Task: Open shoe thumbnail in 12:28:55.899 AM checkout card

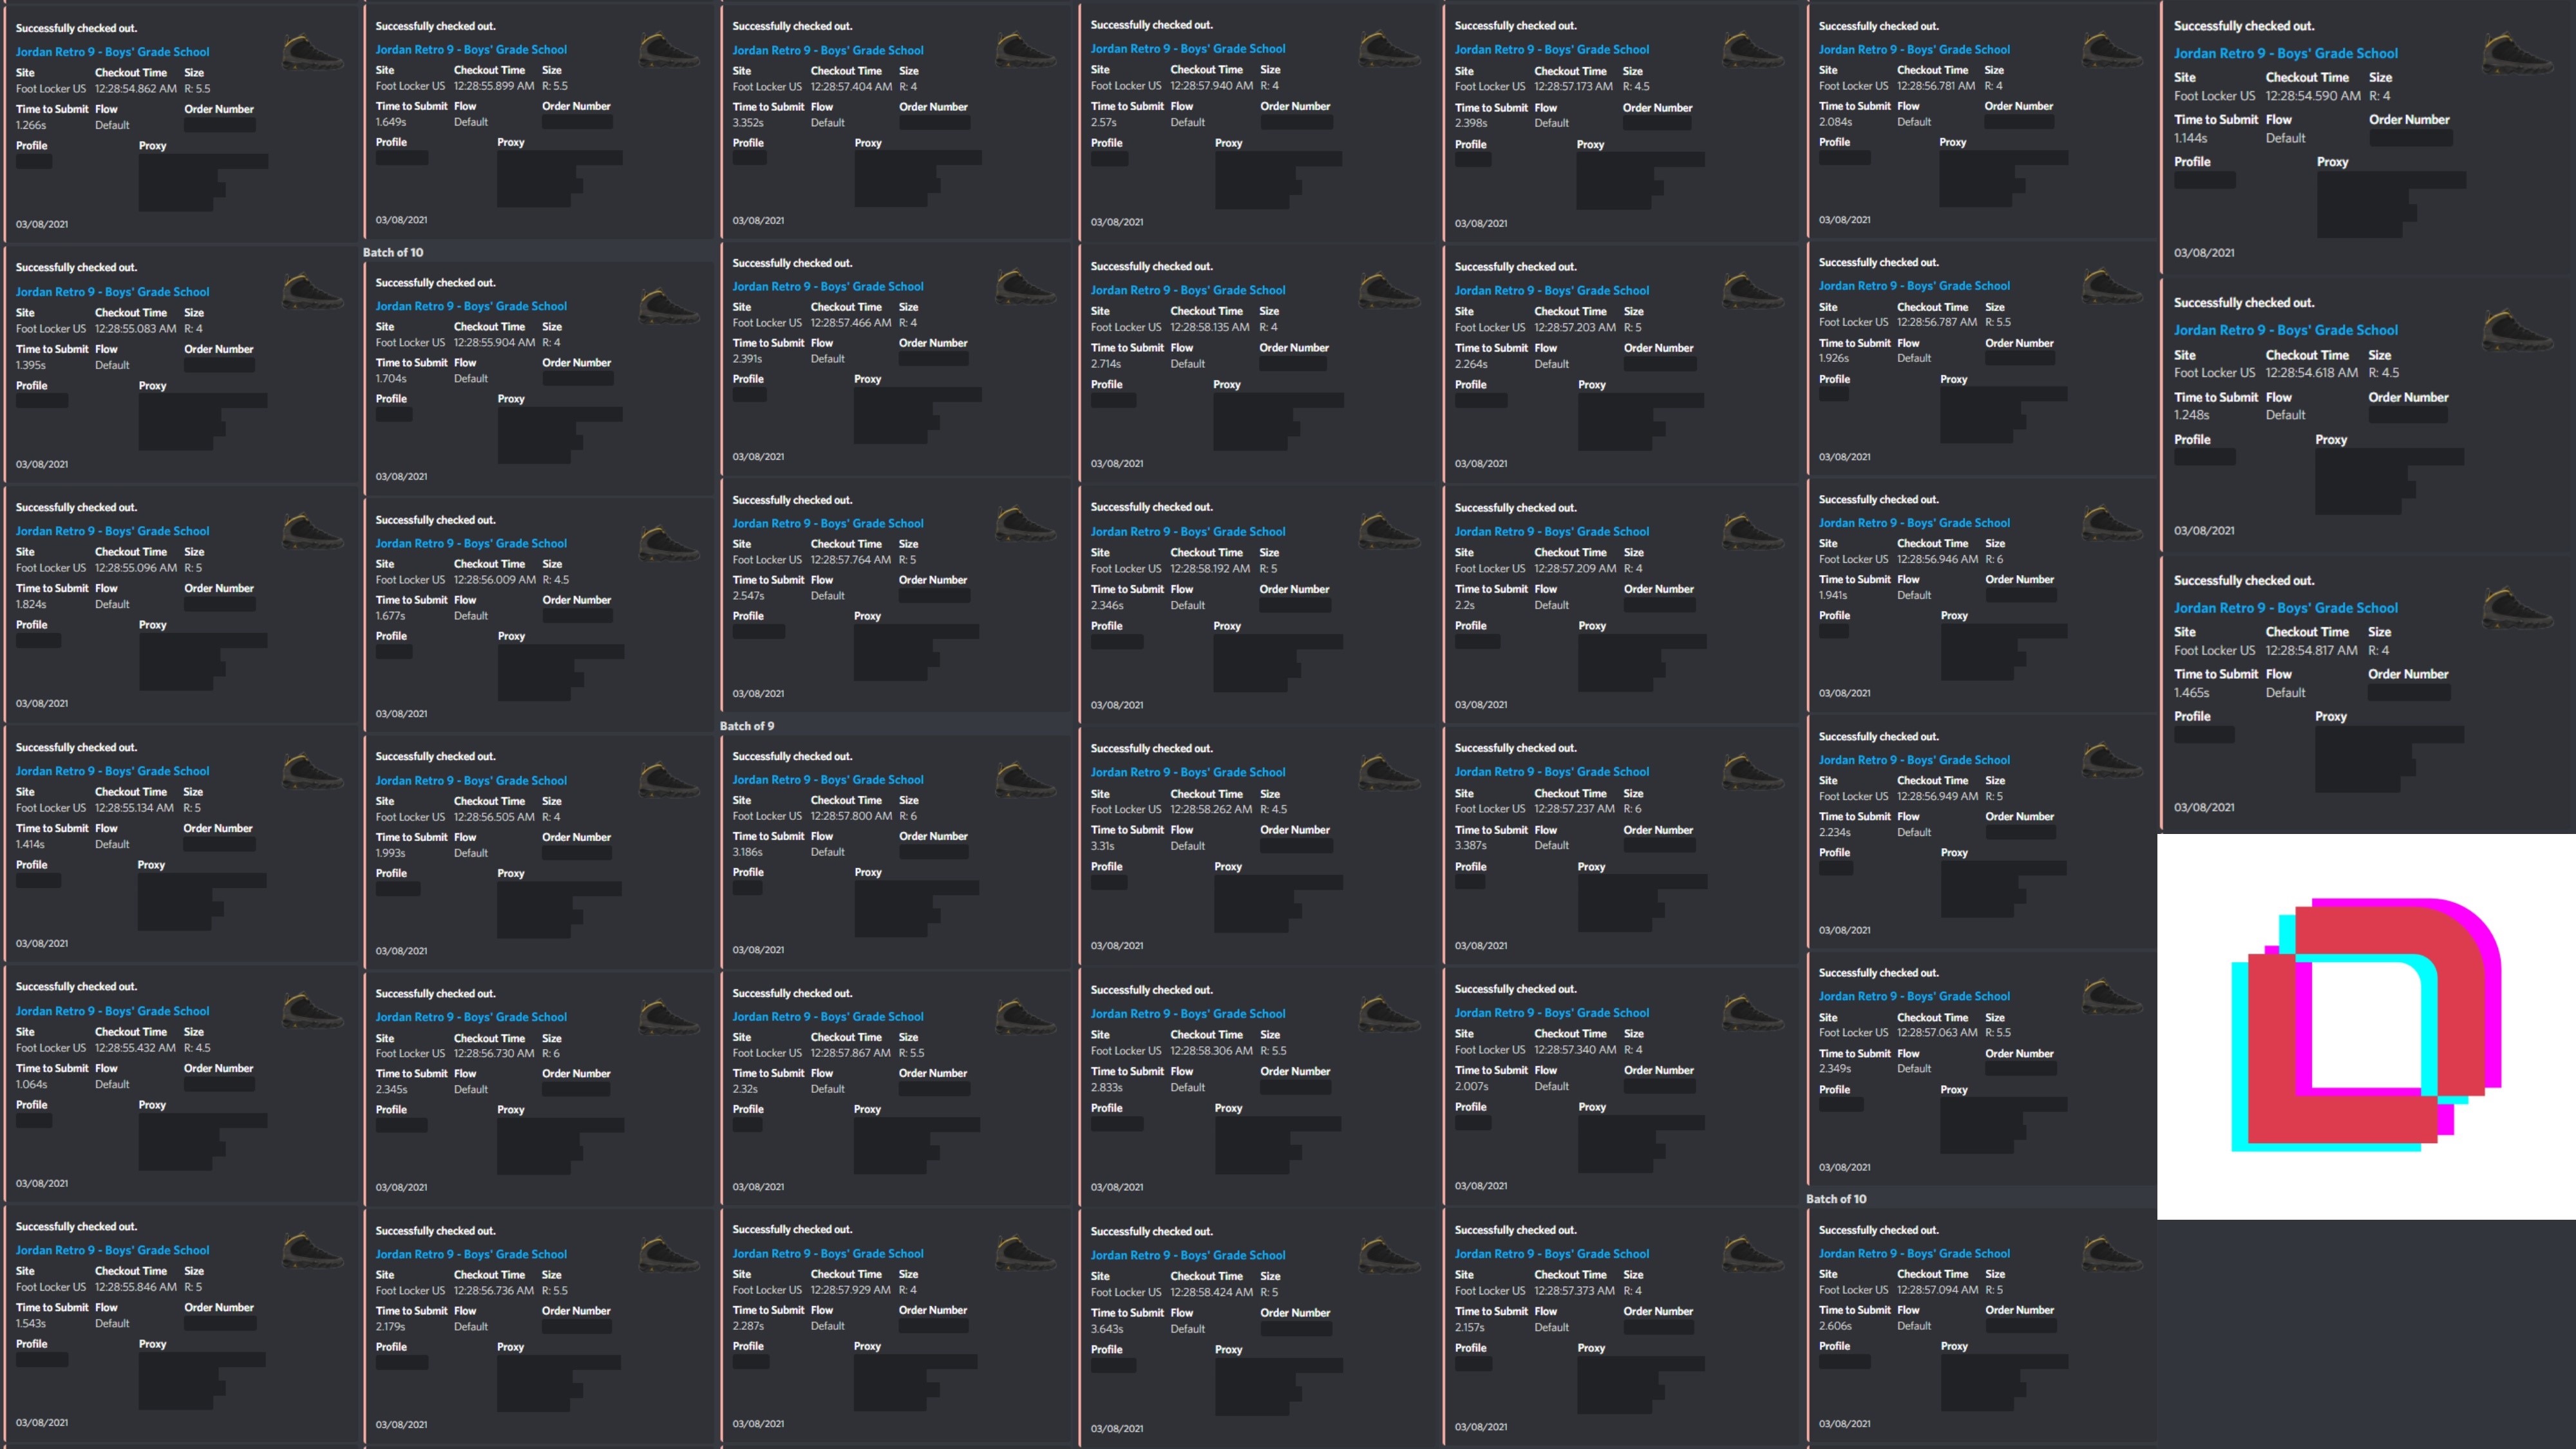Action: tap(670, 50)
